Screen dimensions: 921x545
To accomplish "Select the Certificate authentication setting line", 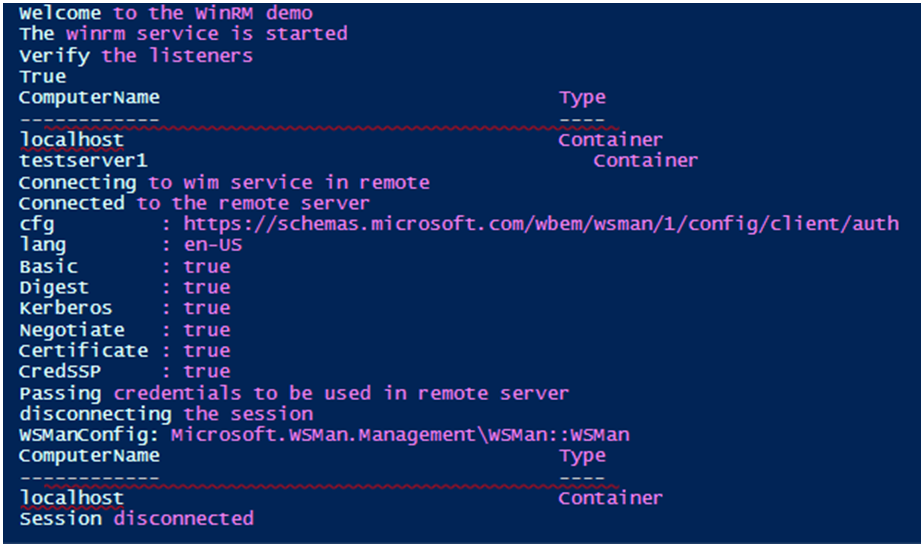I will [124, 351].
